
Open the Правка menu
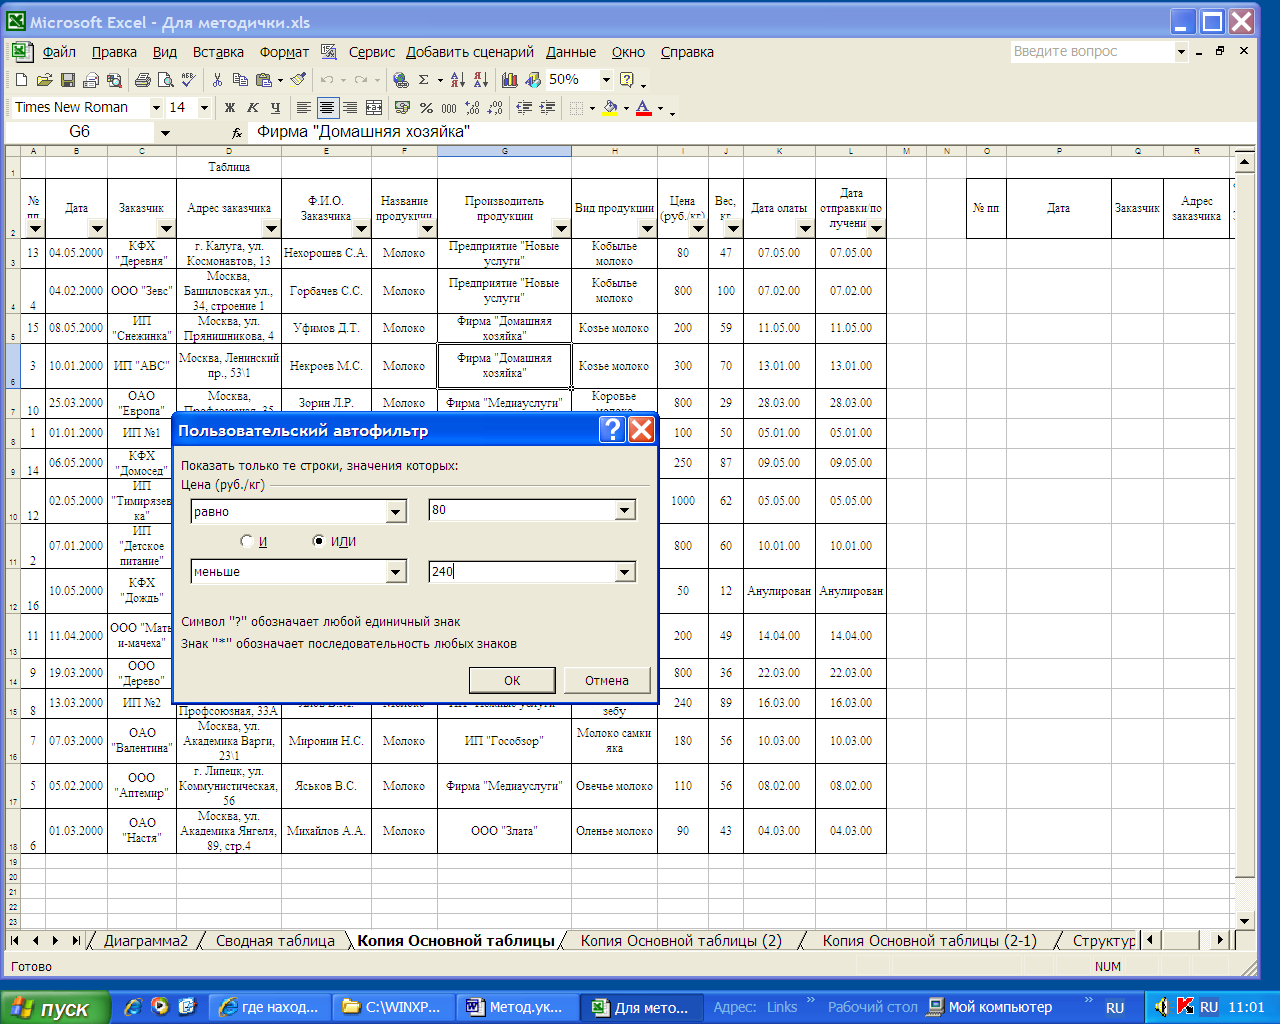(114, 52)
